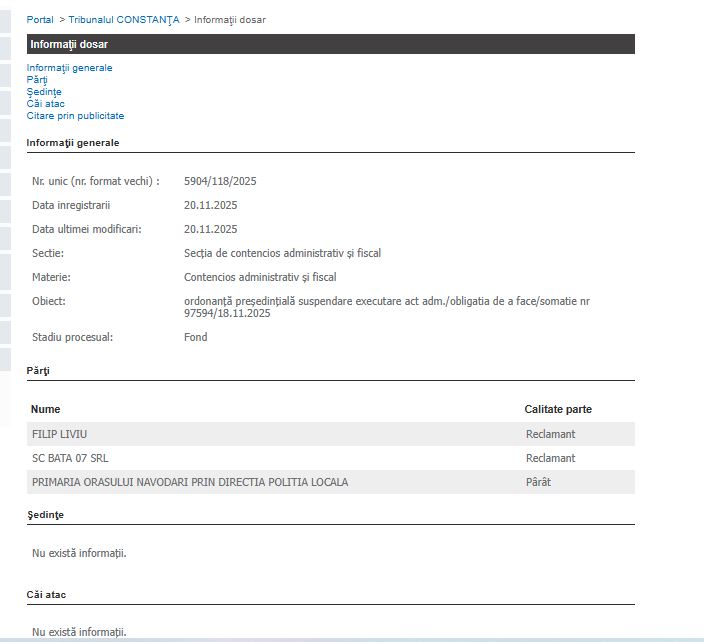
Task: Click the Calitate parte column header
Action: pos(558,409)
